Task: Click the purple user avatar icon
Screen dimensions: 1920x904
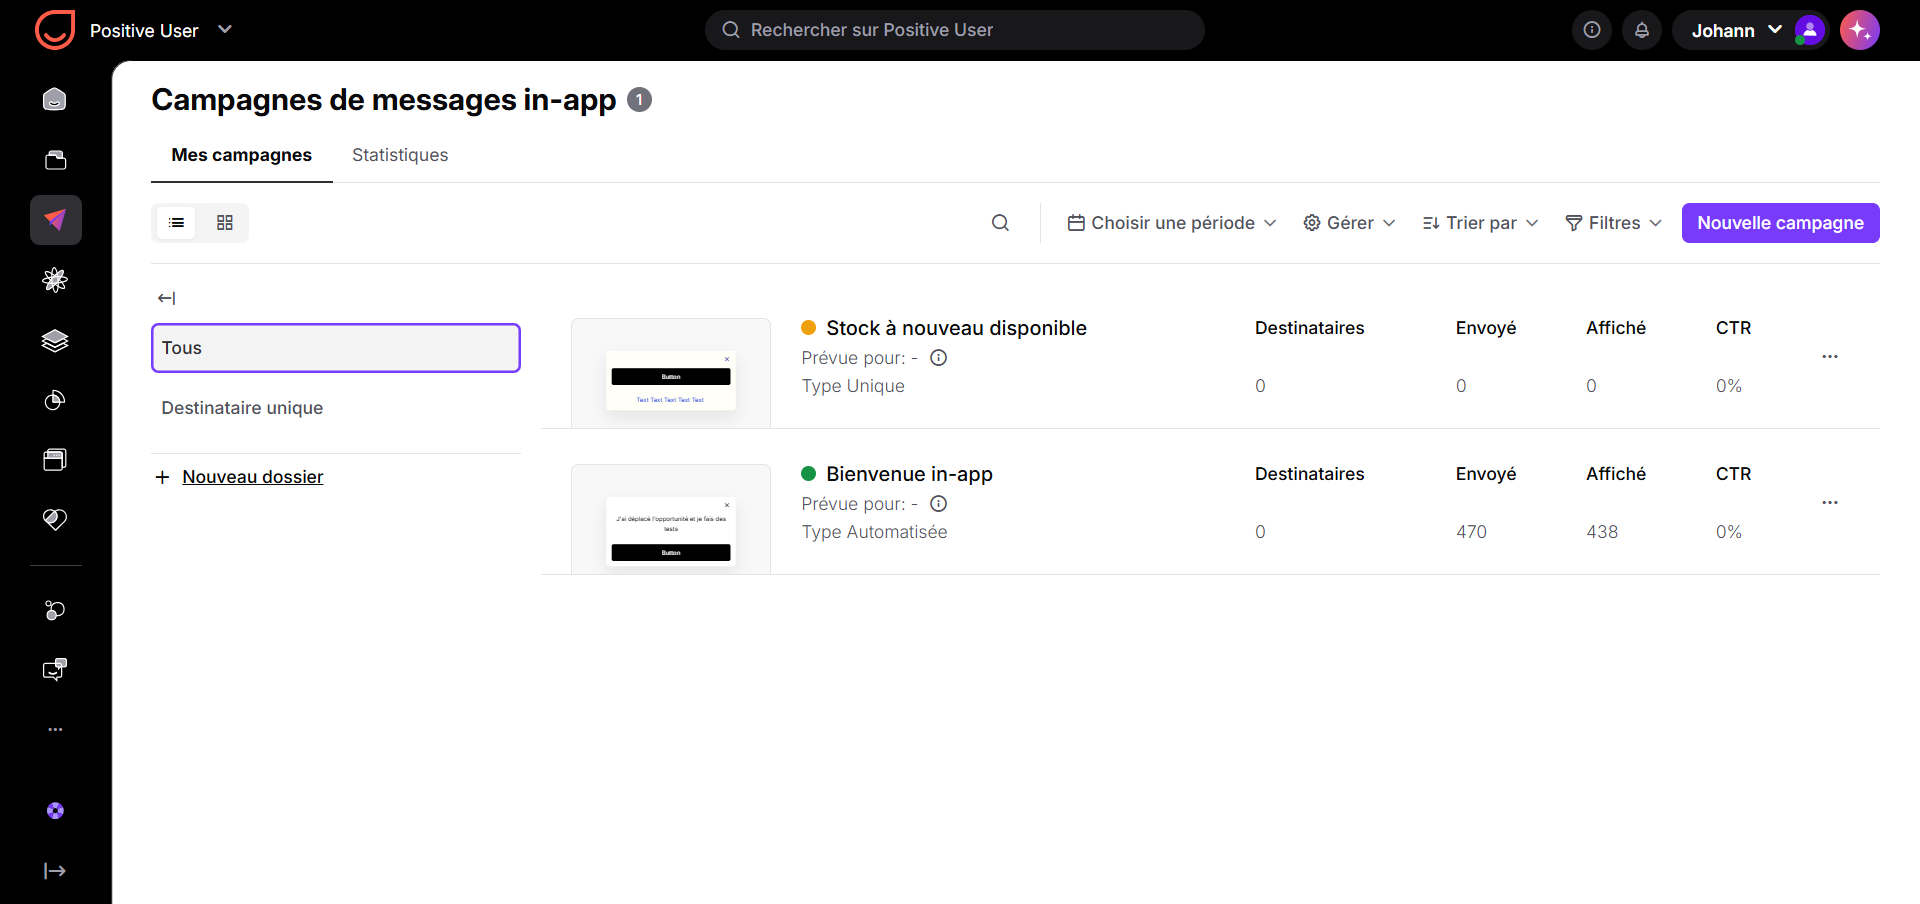Action: (1810, 30)
